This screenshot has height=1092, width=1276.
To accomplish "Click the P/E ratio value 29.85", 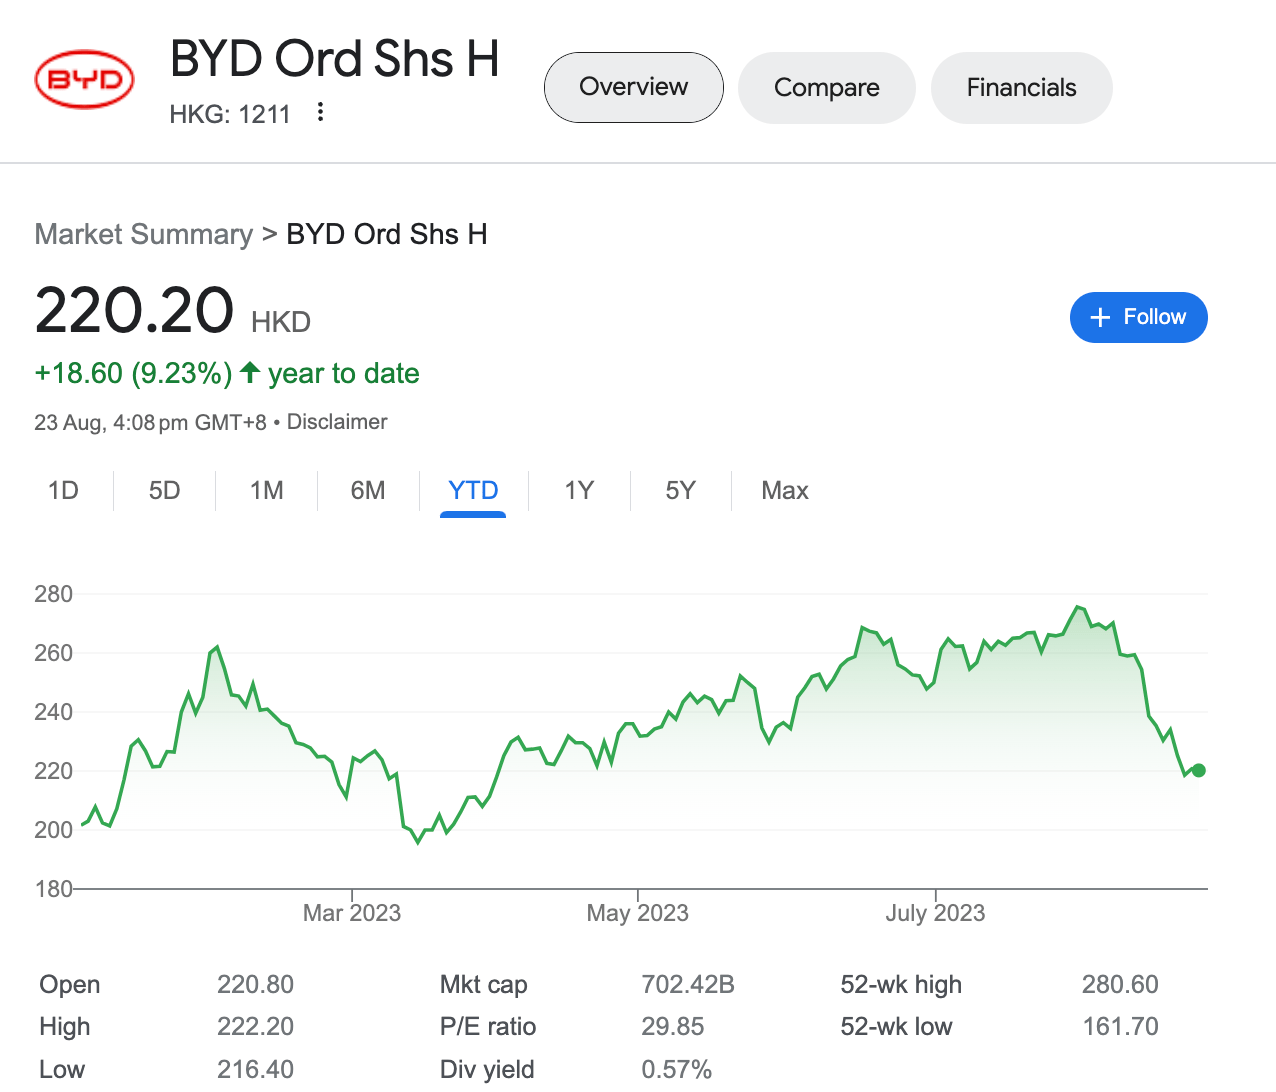I will 673,1026.
